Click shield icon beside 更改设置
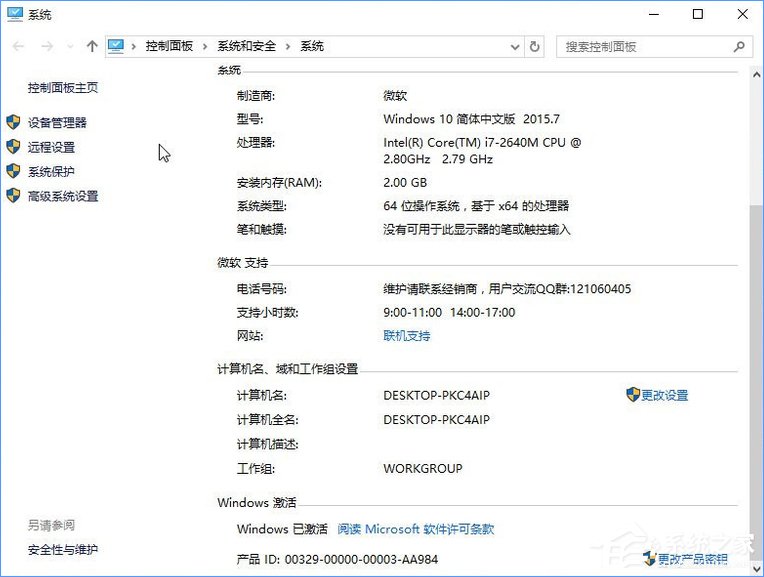Screen dimensions: 764x577 tap(633, 394)
